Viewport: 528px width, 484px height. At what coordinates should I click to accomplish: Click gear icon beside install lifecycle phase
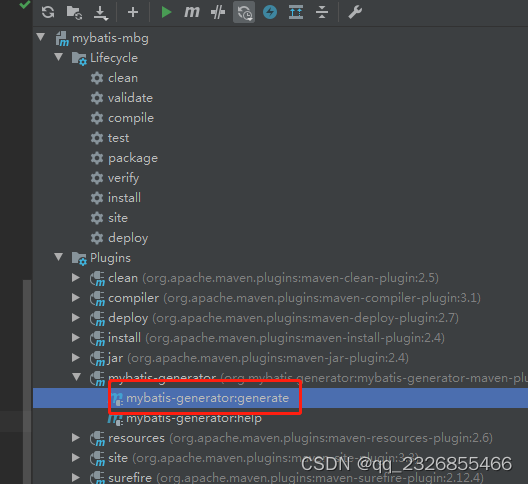pyautogui.click(x=97, y=198)
